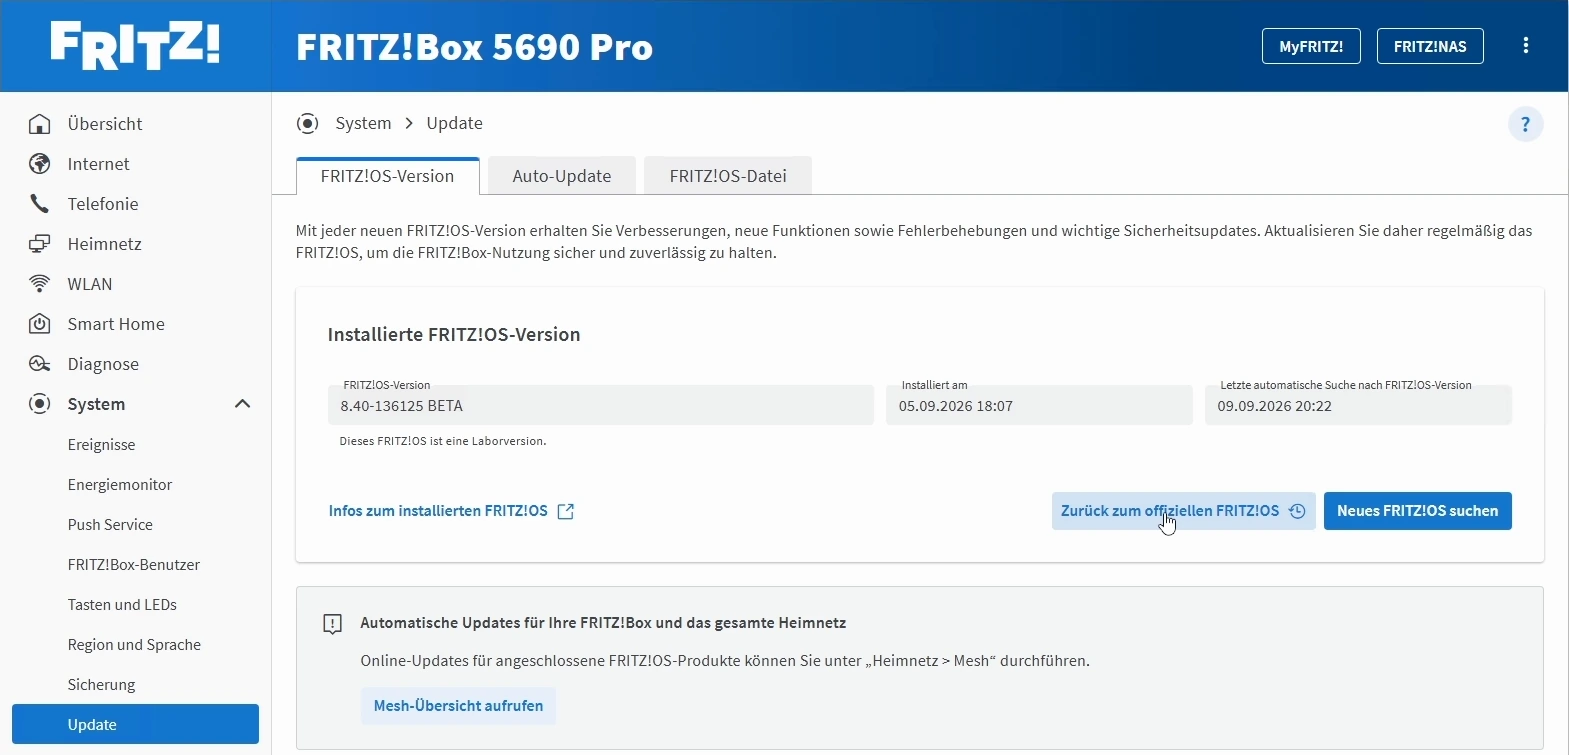Click the Installierte FRITZ!OS-Version heading
This screenshot has width=1569, height=755.
click(454, 335)
